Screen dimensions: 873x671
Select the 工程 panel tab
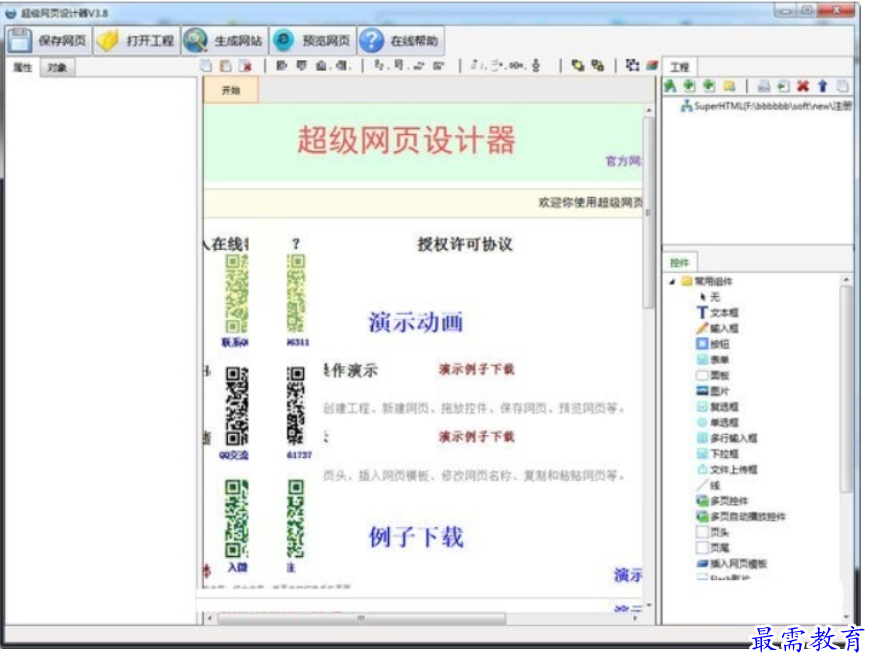[679, 67]
